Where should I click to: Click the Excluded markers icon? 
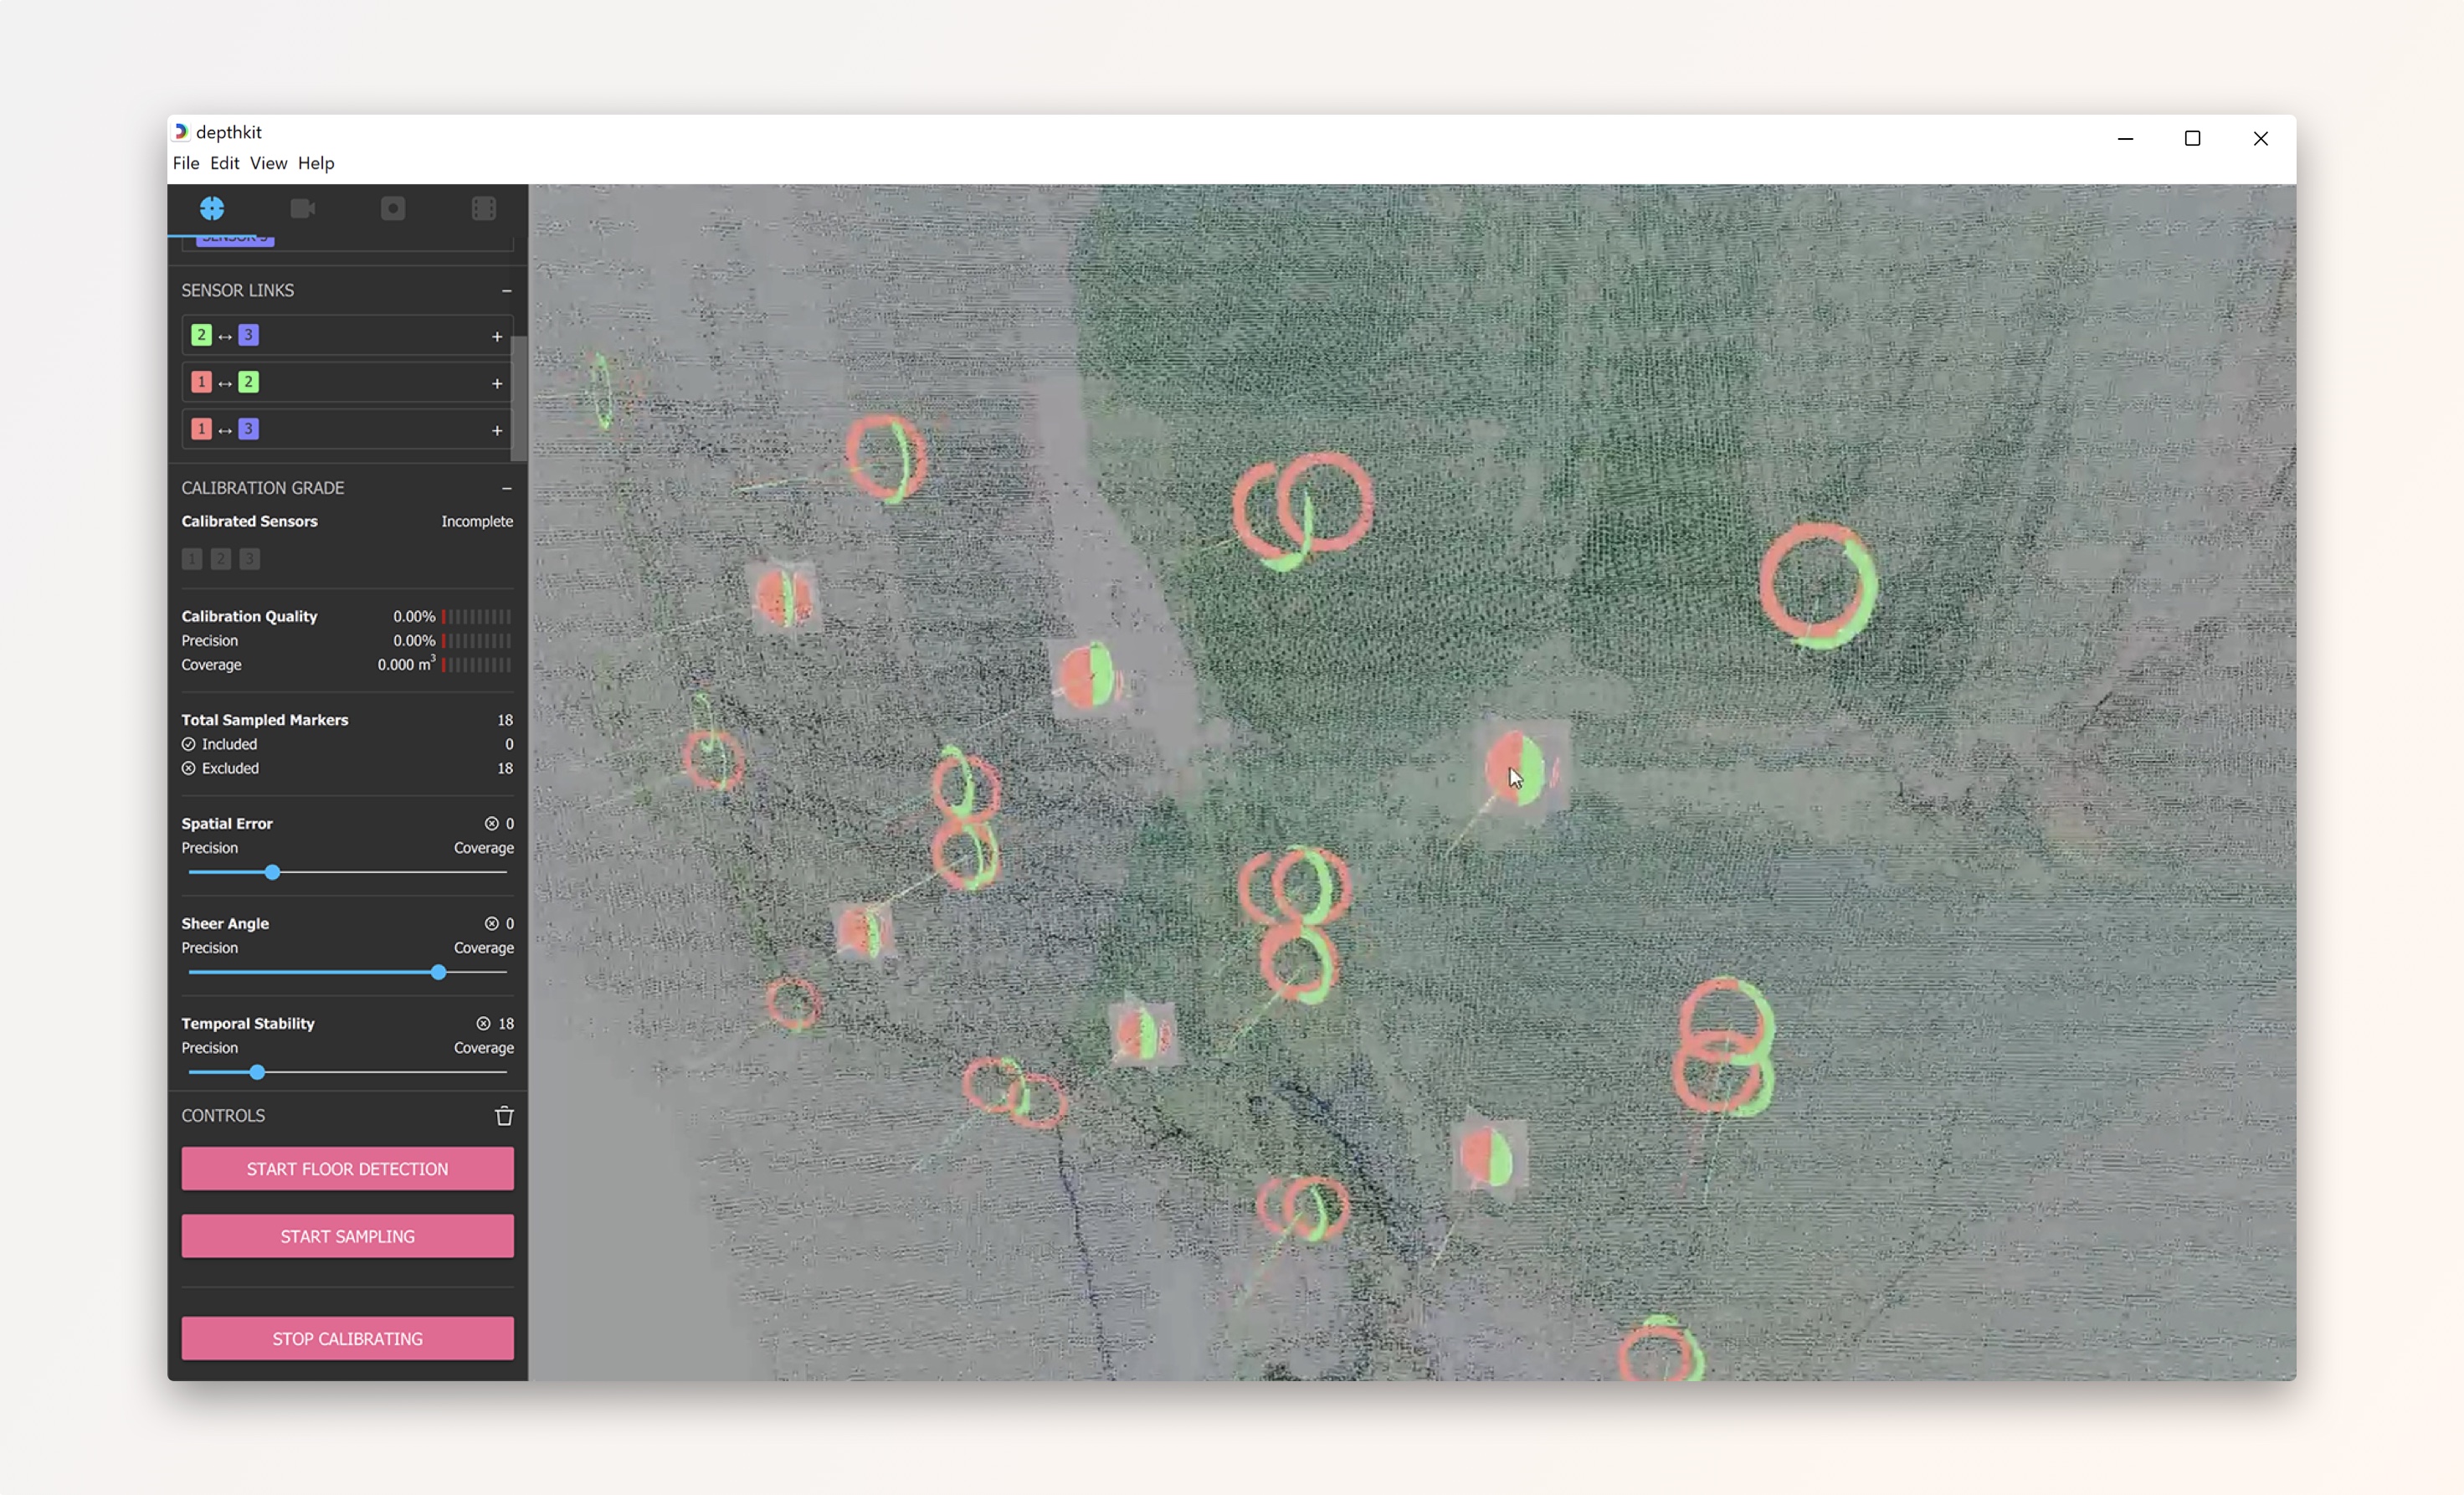[188, 768]
